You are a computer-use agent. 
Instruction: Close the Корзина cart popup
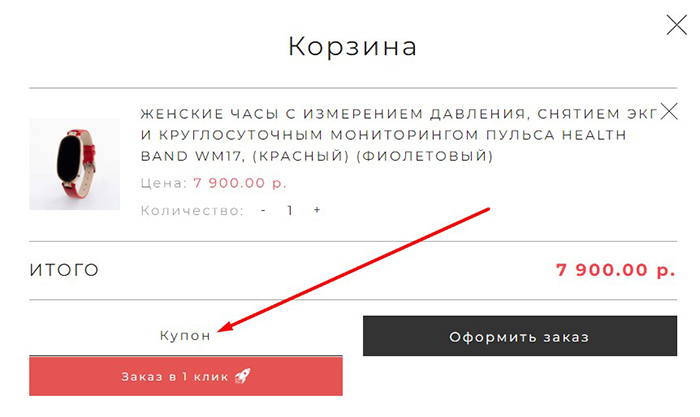pos(676,24)
